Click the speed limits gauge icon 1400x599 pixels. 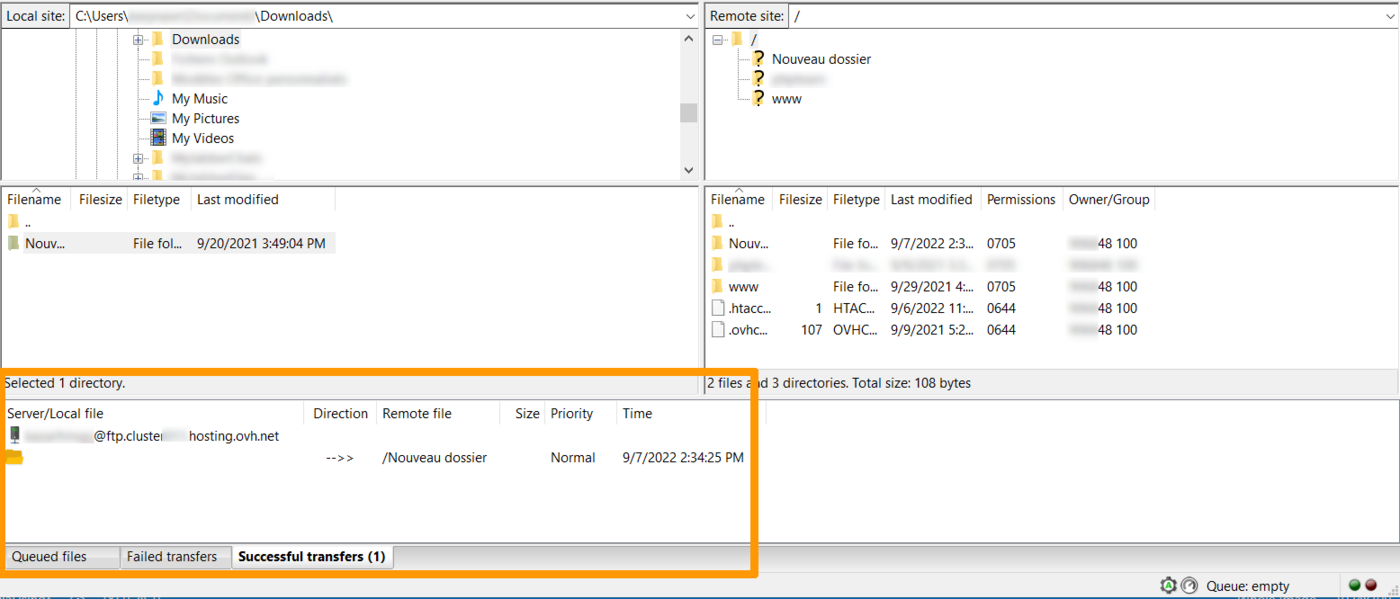coord(1189,586)
